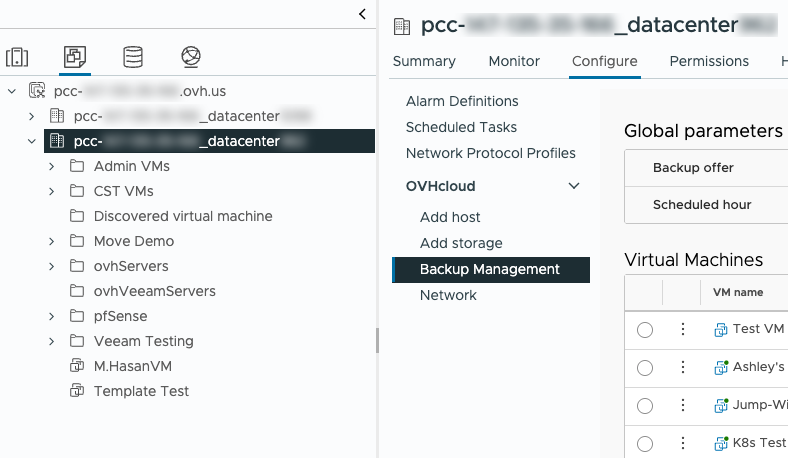788x458 pixels.
Task: Open the Hosts and Clusters inventory view
Action: coord(17,57)
